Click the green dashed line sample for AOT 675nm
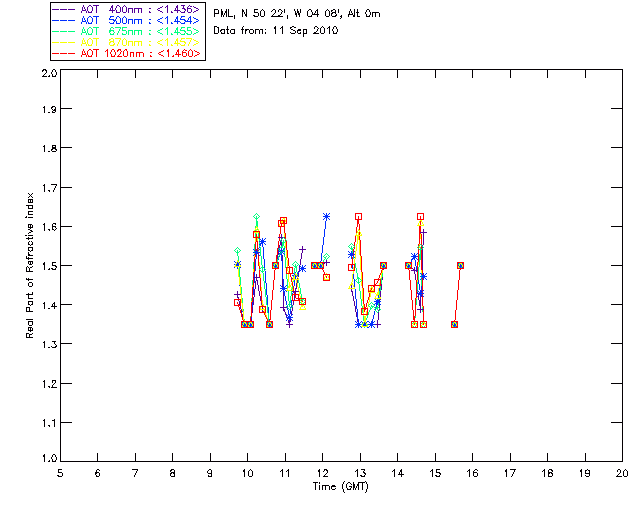This screenshot has width=640, height=512. tap(64, 31)
